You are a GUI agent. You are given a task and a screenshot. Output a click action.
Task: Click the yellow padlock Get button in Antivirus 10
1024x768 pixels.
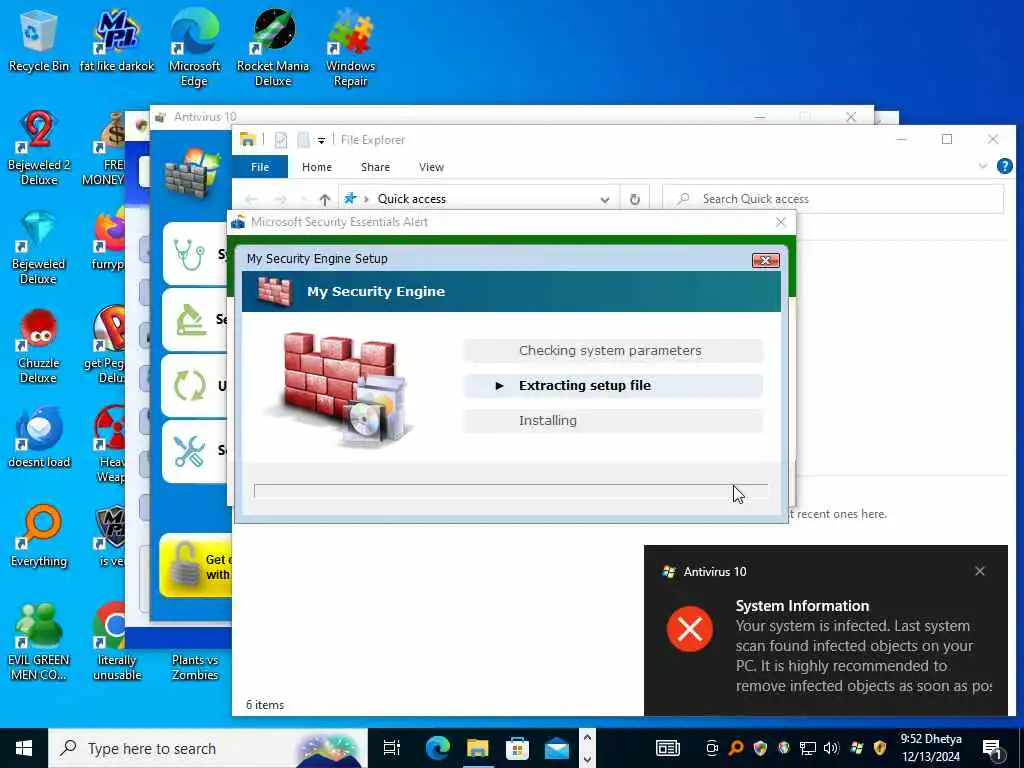[x=195, y=566]
